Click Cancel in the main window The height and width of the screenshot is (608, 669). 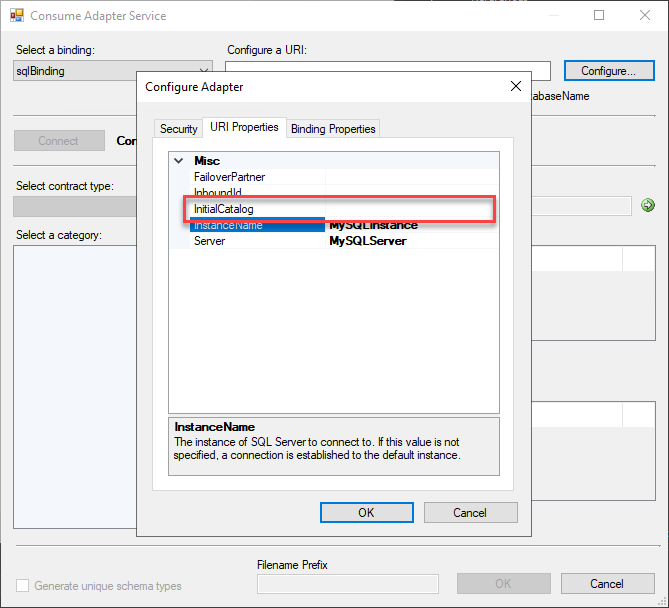pos(607,584)
